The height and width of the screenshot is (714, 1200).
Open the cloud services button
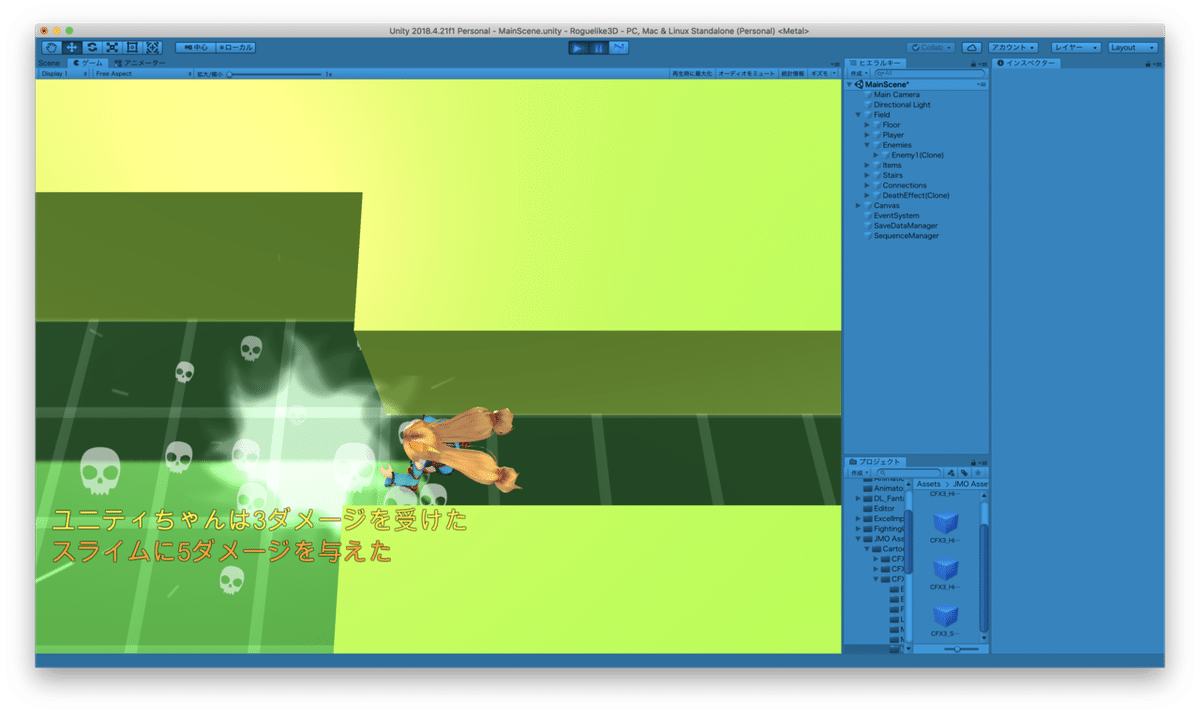[x=970, y=47]
